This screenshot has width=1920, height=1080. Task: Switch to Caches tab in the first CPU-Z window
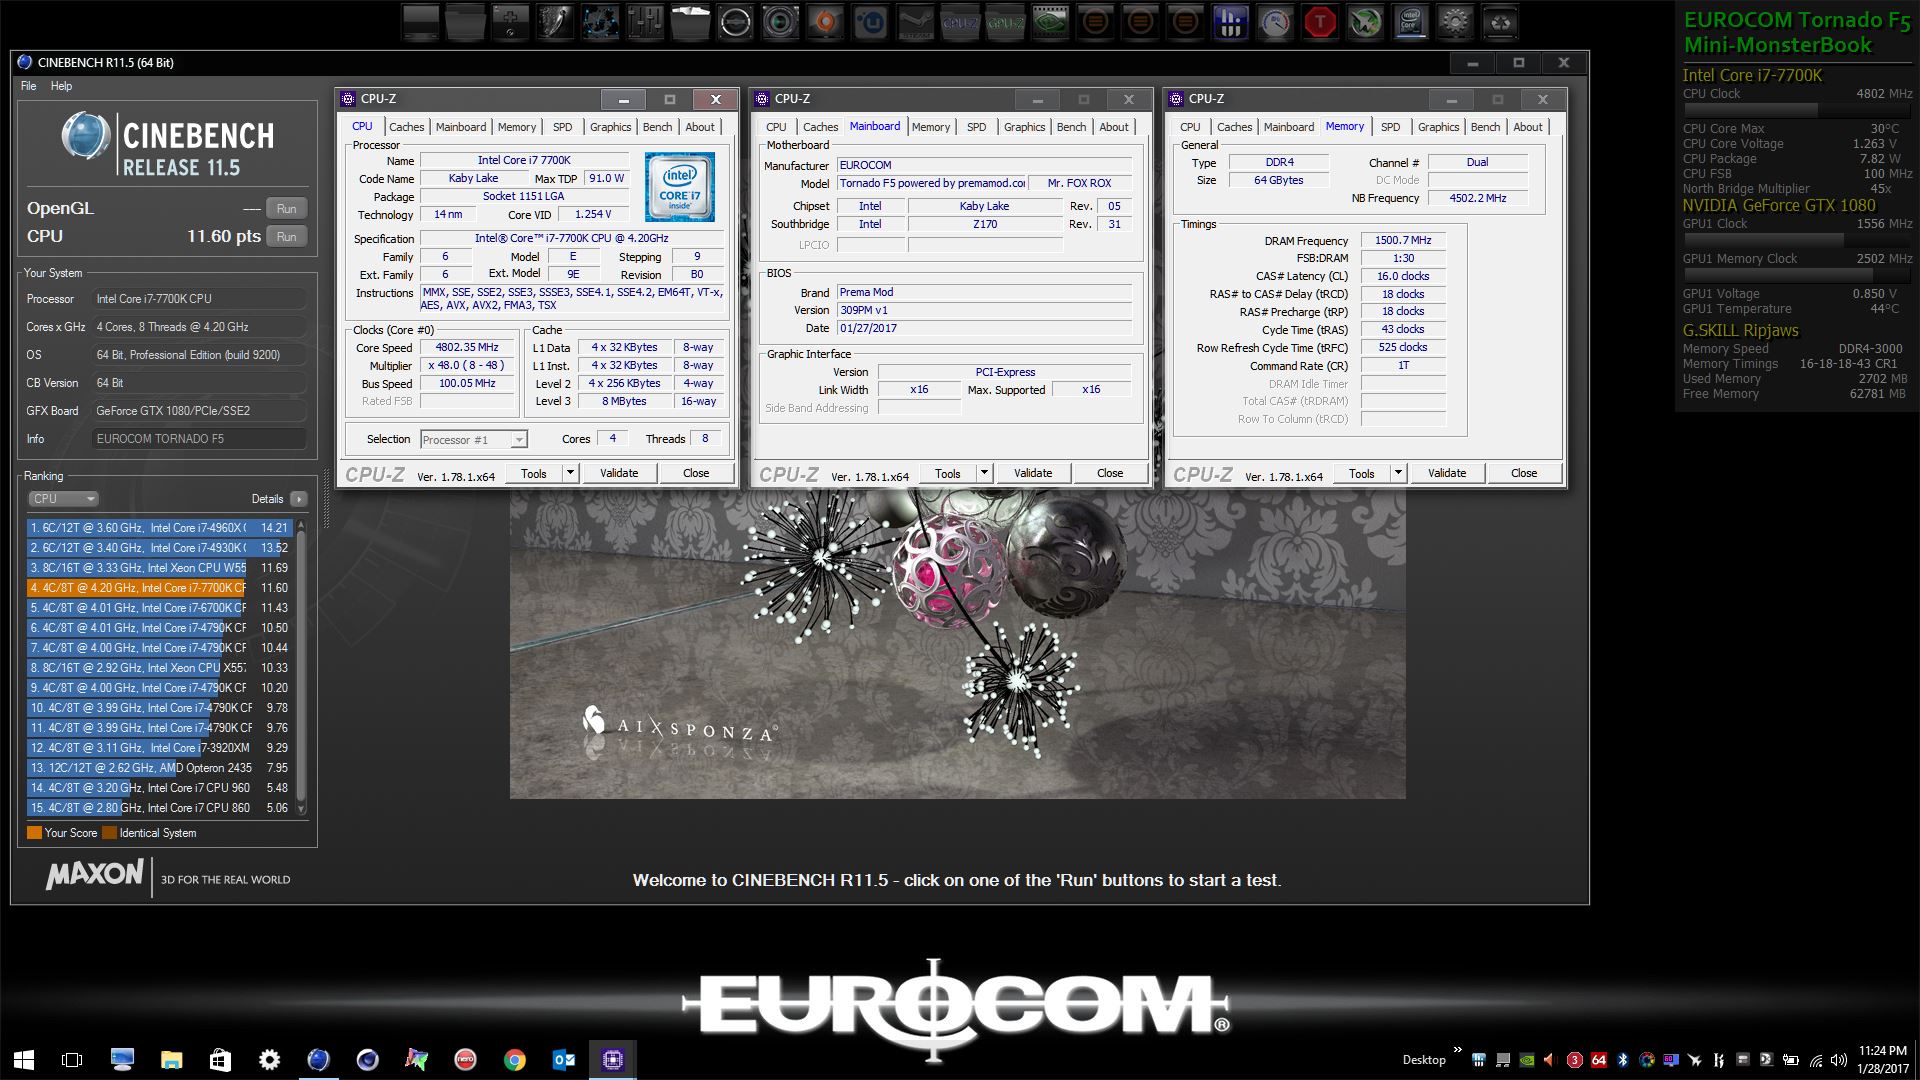coord(406,127)
